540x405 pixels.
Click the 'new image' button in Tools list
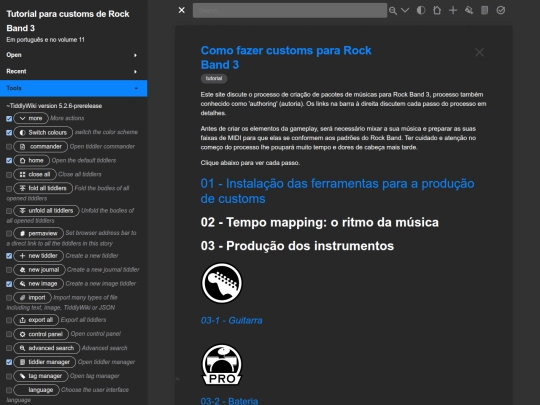[x=39, y=283]
